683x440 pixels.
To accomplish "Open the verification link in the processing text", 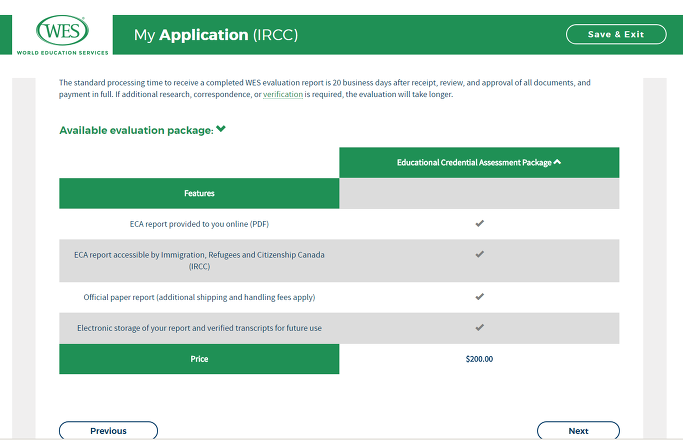I will point(283,94).
